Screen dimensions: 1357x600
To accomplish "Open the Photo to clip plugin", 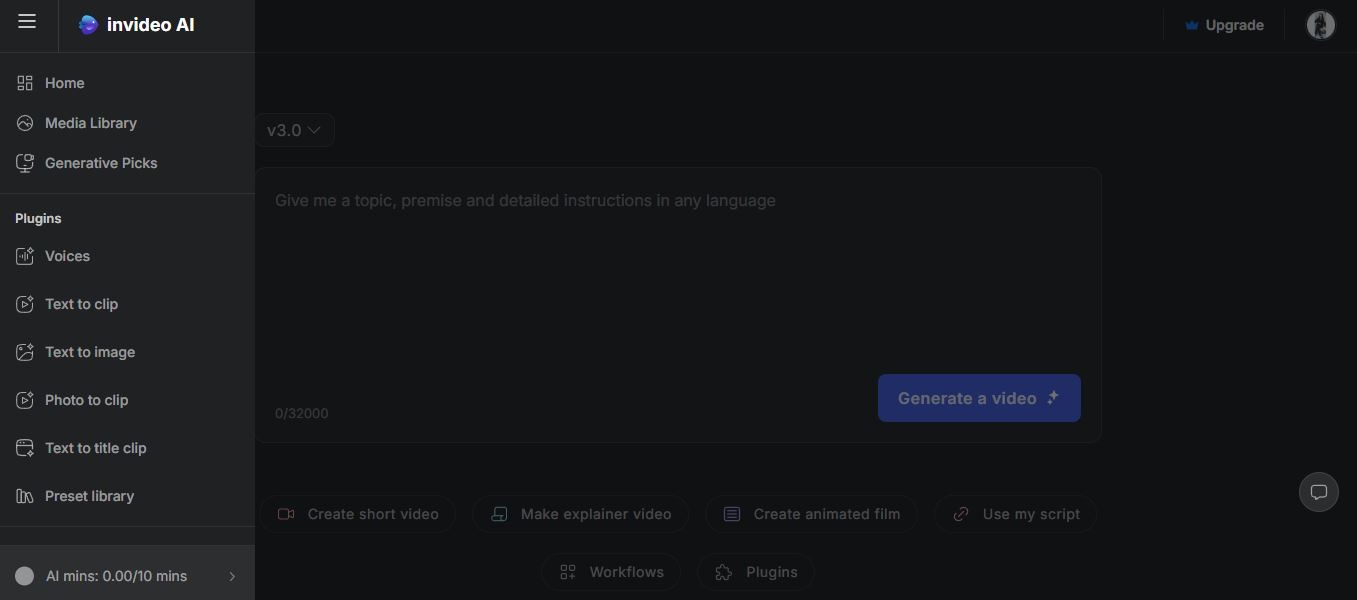I will [86, 400].
